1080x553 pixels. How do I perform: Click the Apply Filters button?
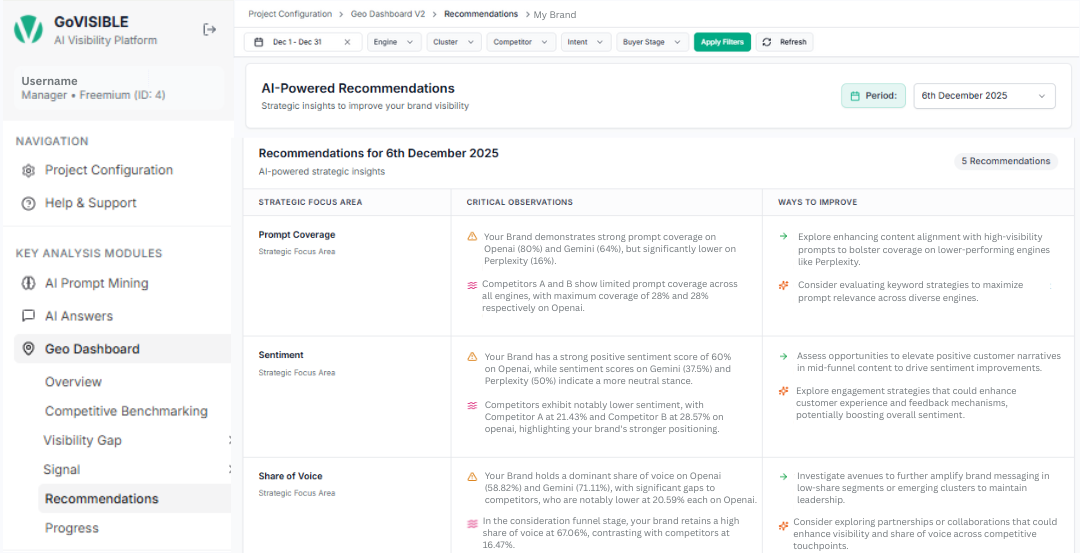click(722, 42)
